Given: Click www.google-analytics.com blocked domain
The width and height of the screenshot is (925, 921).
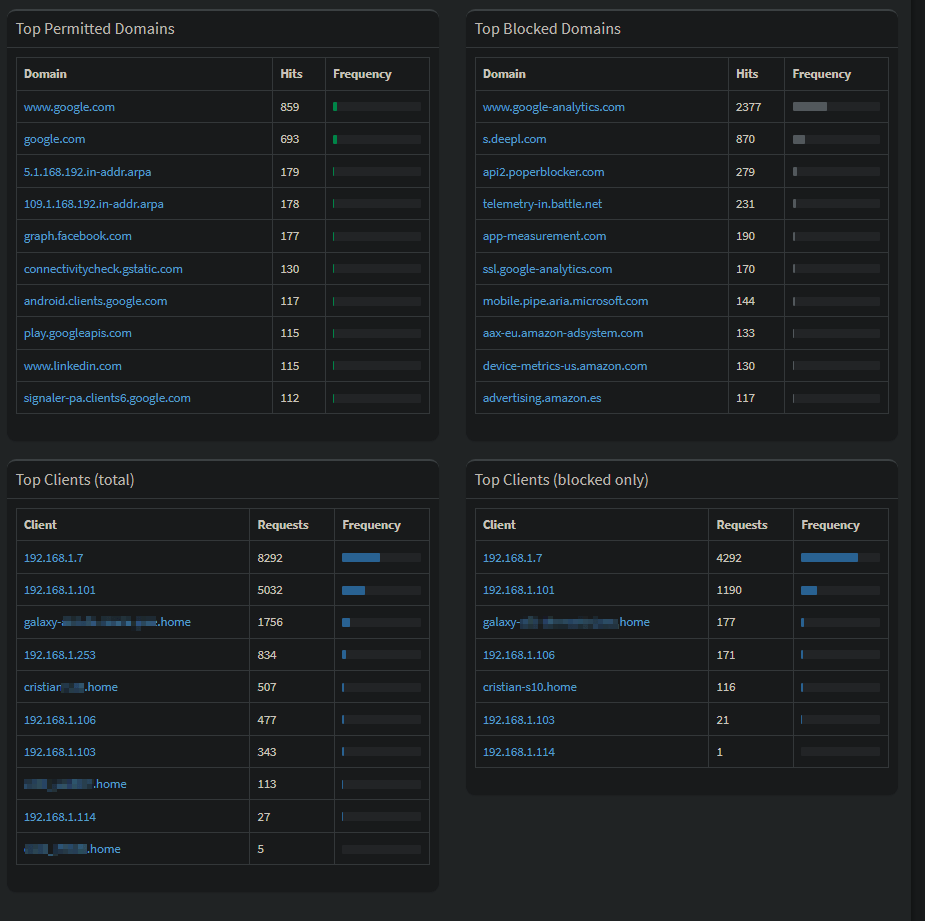Looking at the screenshot, I should click(x=553, y=107).
